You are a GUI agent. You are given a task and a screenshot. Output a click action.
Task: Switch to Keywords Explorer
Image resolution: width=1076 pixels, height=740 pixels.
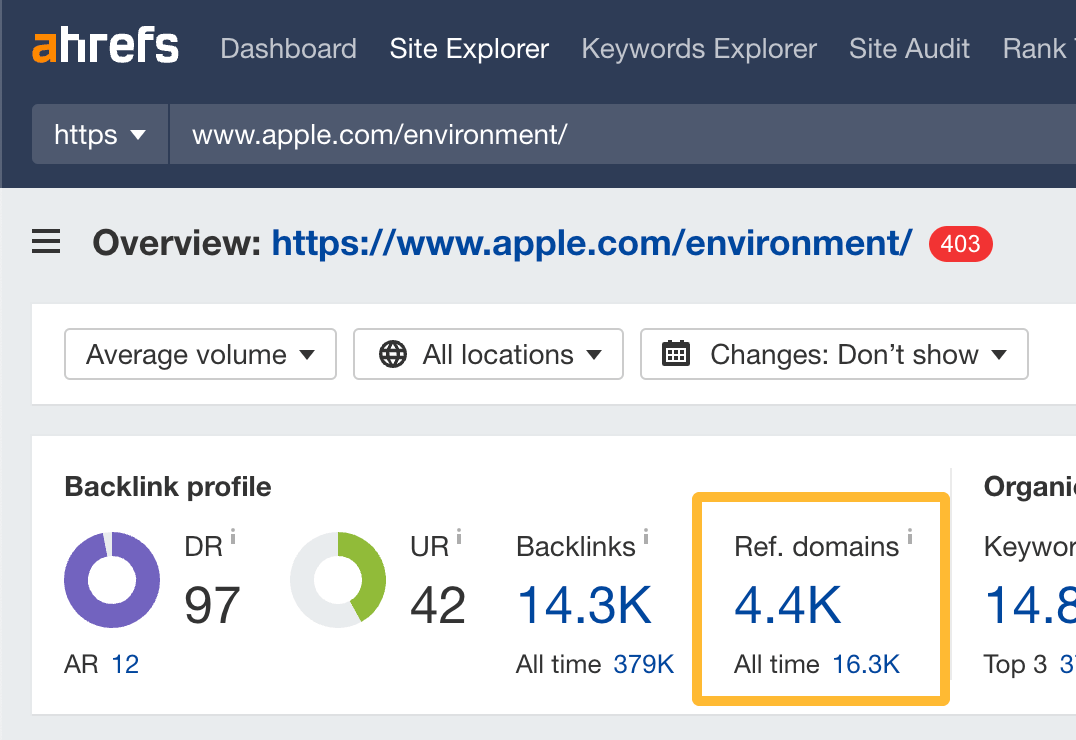pyautogui.click(x=698, y=48)
